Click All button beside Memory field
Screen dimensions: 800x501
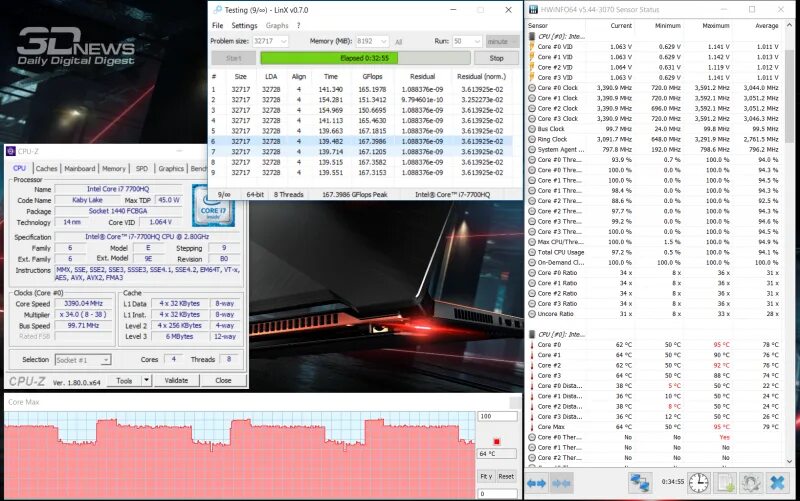pos(398,42)
